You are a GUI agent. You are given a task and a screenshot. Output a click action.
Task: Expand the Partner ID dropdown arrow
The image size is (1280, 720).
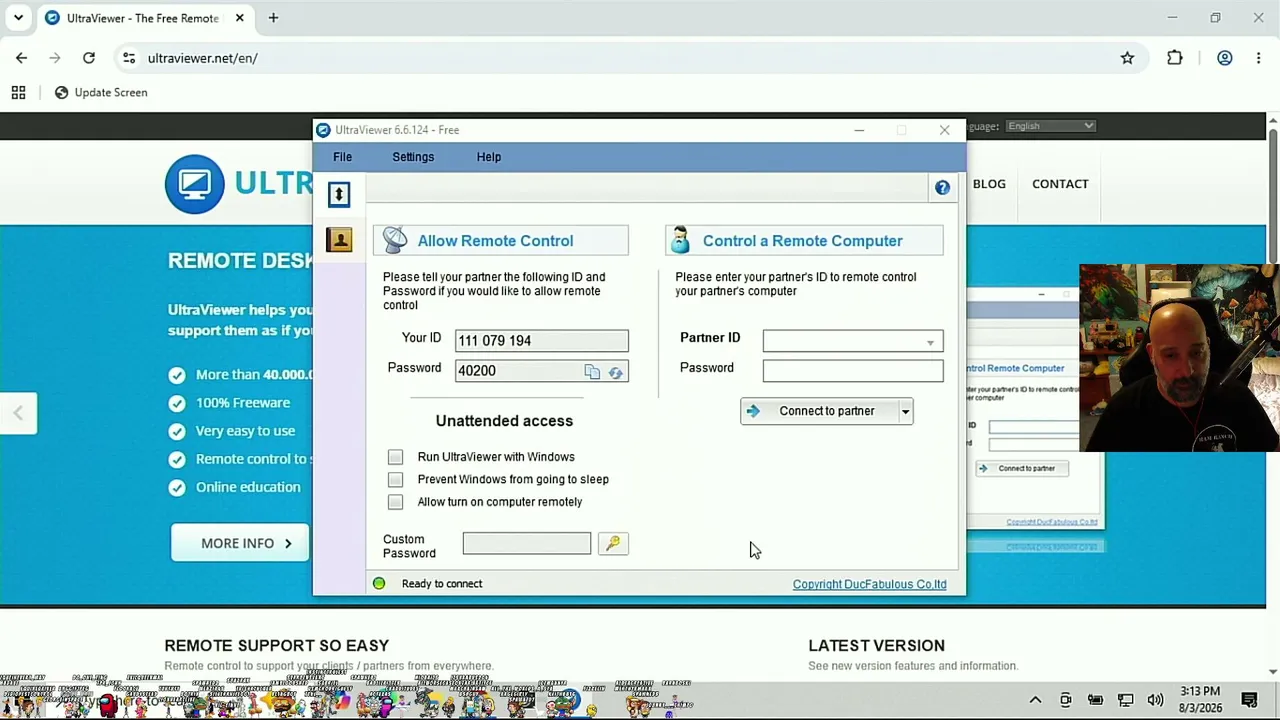[x=930, y=342]
